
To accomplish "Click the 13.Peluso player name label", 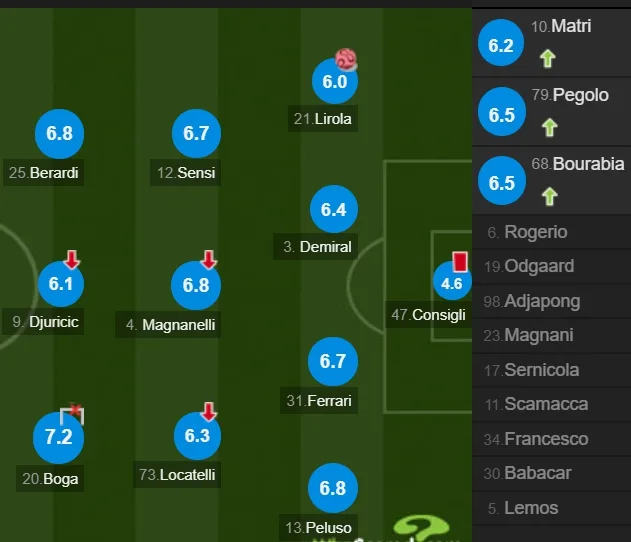I will point(318,528).
